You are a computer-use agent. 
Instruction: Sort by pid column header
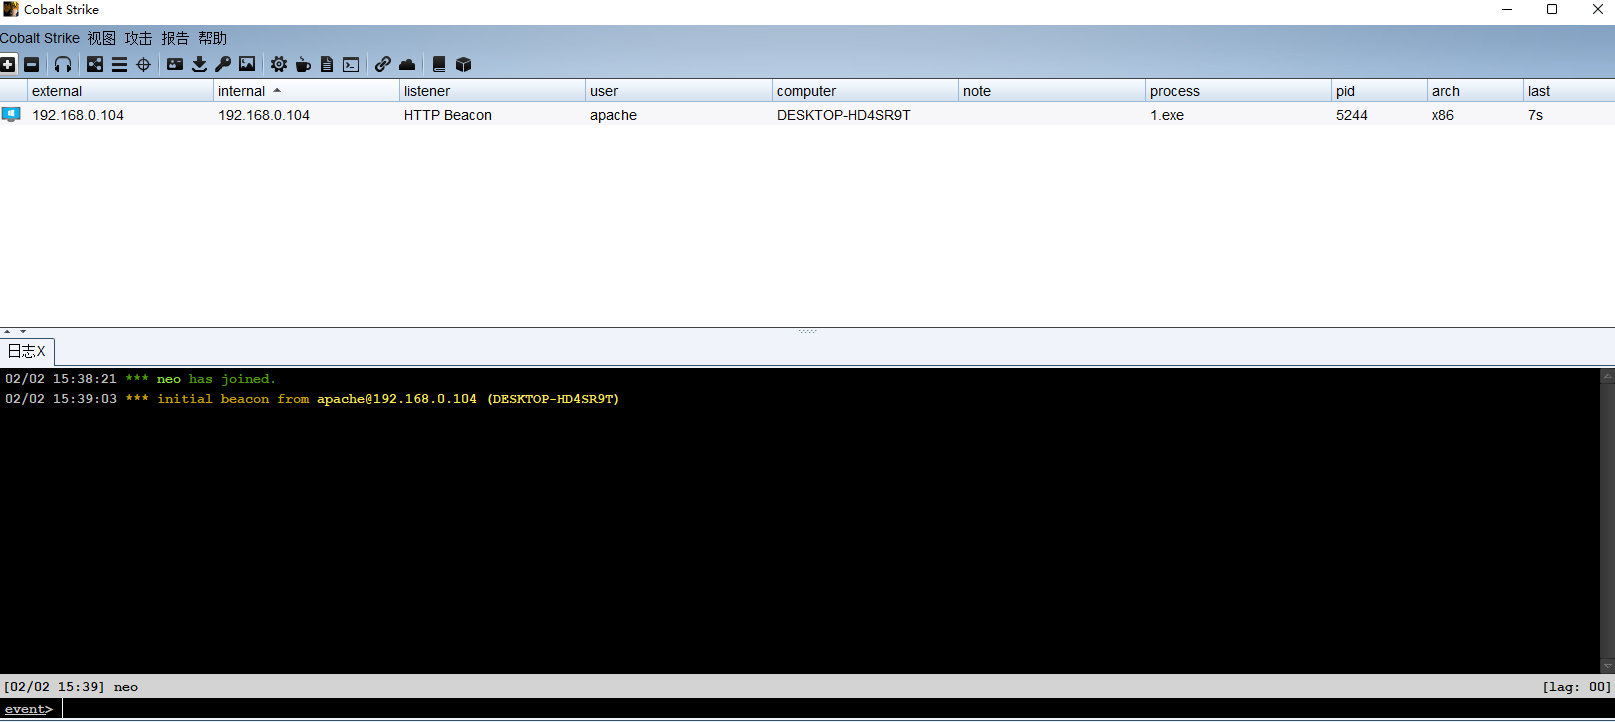tap(1379, 91)
